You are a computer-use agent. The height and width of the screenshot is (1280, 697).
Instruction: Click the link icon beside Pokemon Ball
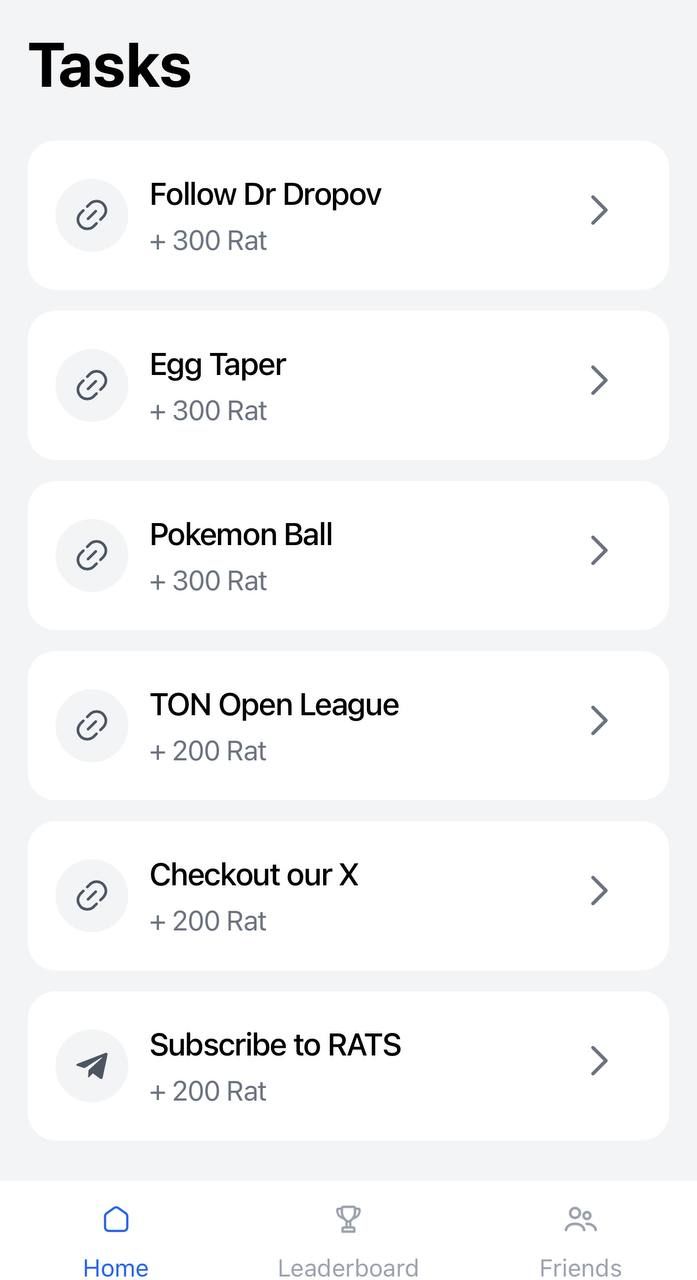(91, 555)
